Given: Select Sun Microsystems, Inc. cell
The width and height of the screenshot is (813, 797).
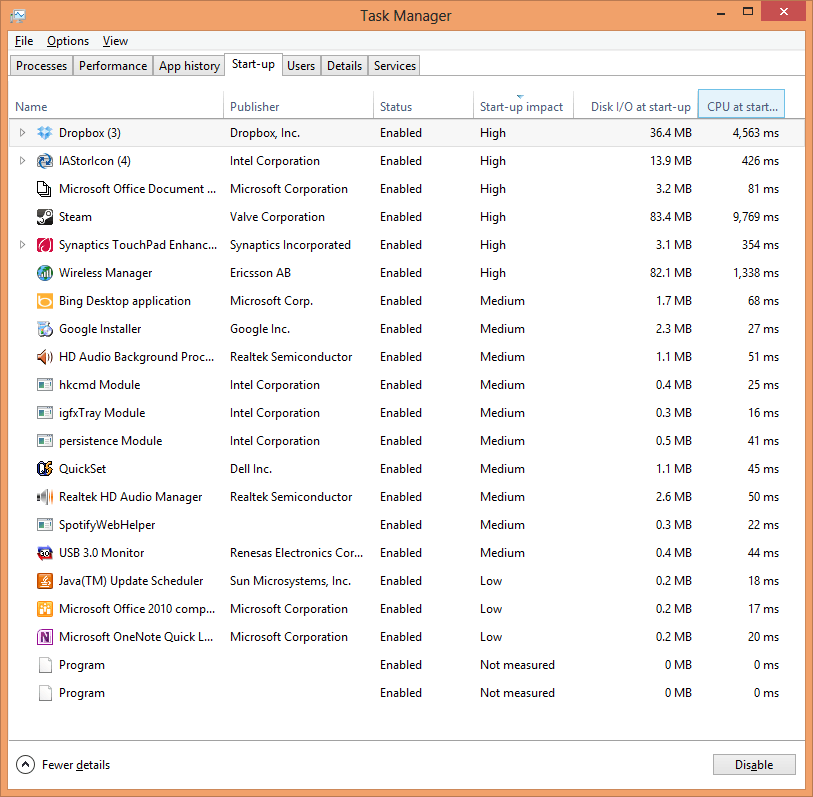Looking at the screenshot, I should (x=290, y=581).
